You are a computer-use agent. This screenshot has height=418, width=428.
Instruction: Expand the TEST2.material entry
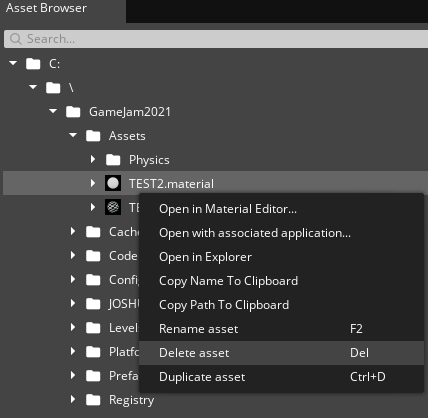[93, 183]
